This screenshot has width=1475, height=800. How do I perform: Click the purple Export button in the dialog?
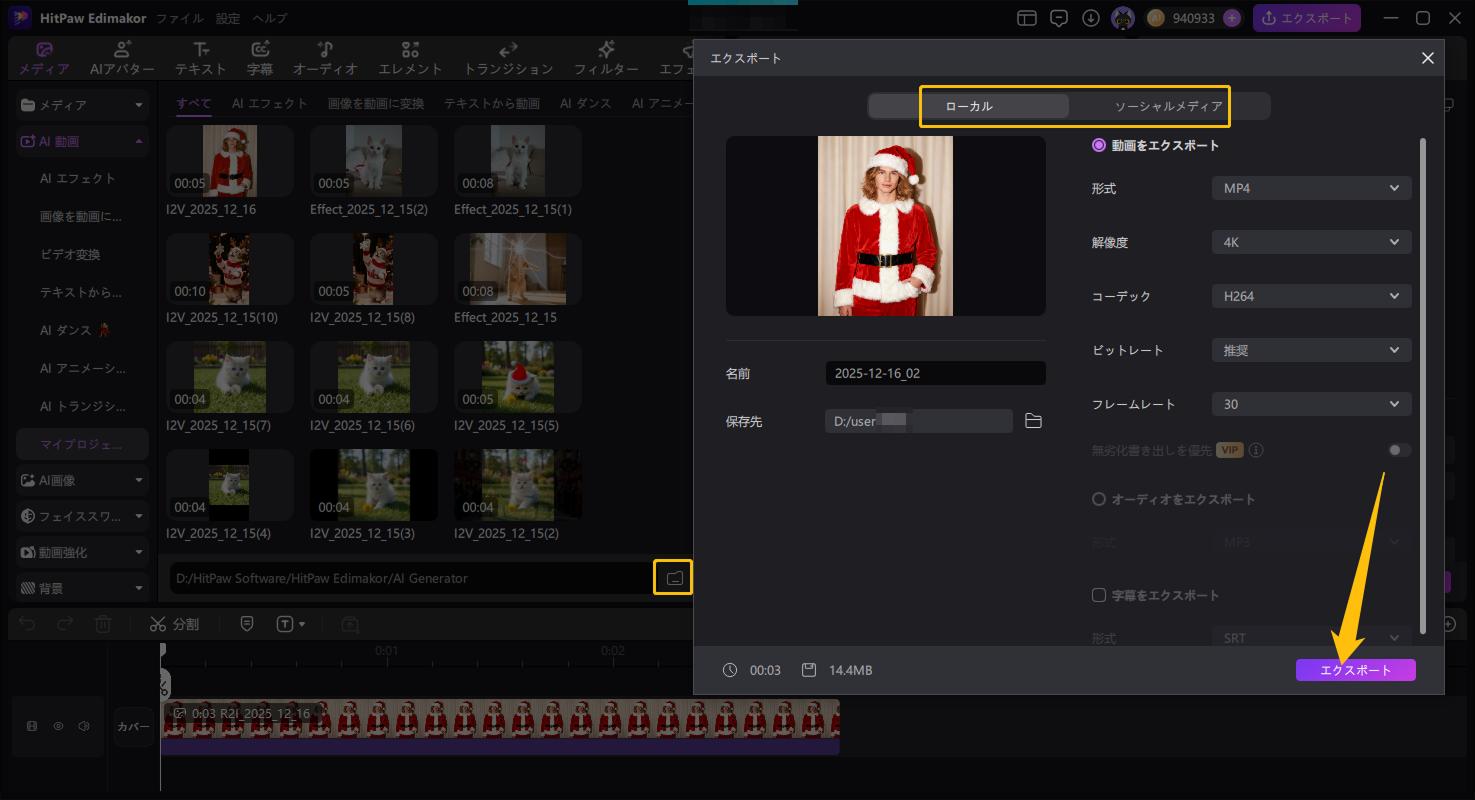point(1355,670)
